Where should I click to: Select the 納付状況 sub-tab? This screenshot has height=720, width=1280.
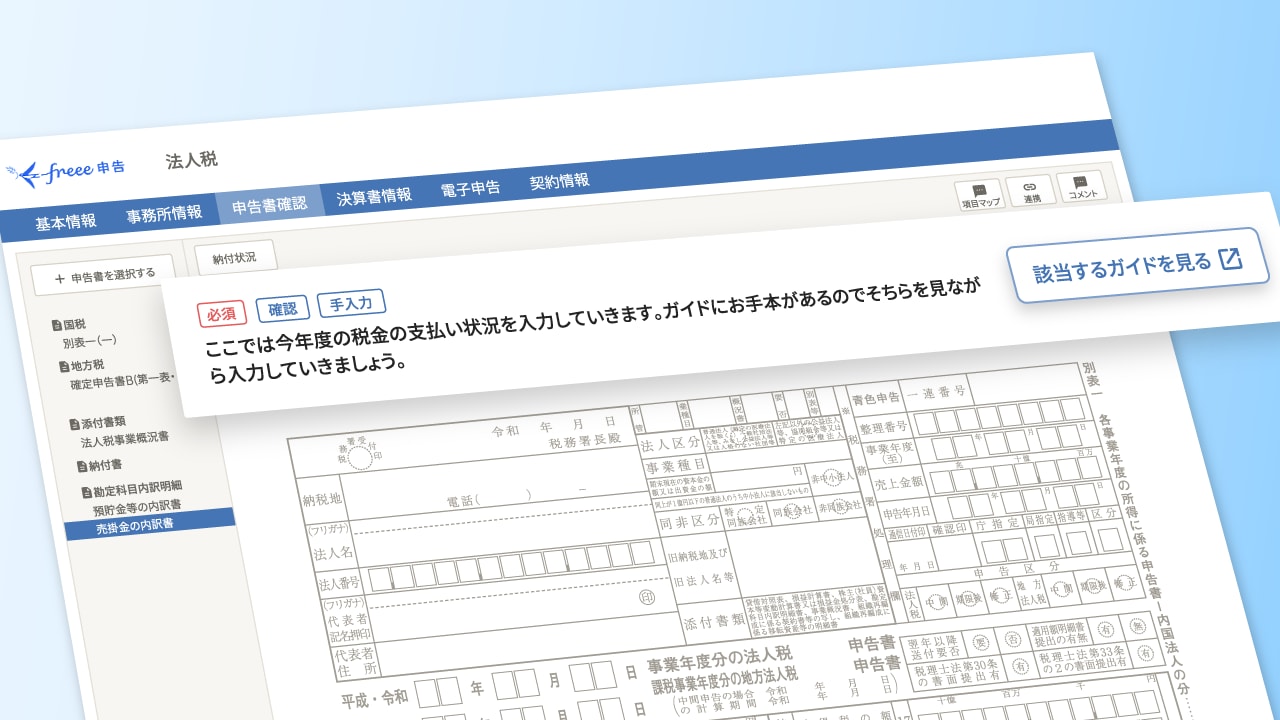tap(234, 258)
